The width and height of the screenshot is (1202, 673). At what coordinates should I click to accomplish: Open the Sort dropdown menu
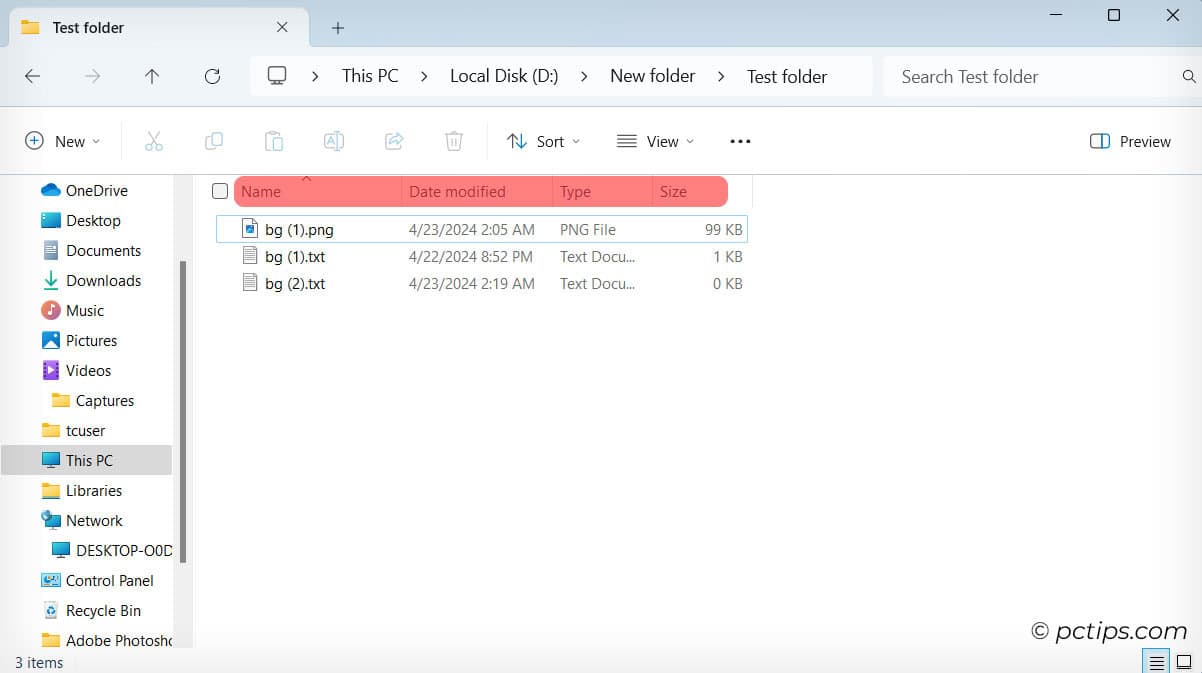tap(543, 141)
